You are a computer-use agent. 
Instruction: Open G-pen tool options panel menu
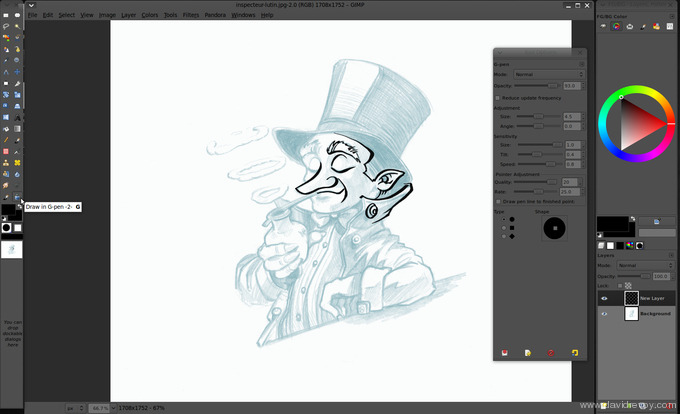point(582,64)
